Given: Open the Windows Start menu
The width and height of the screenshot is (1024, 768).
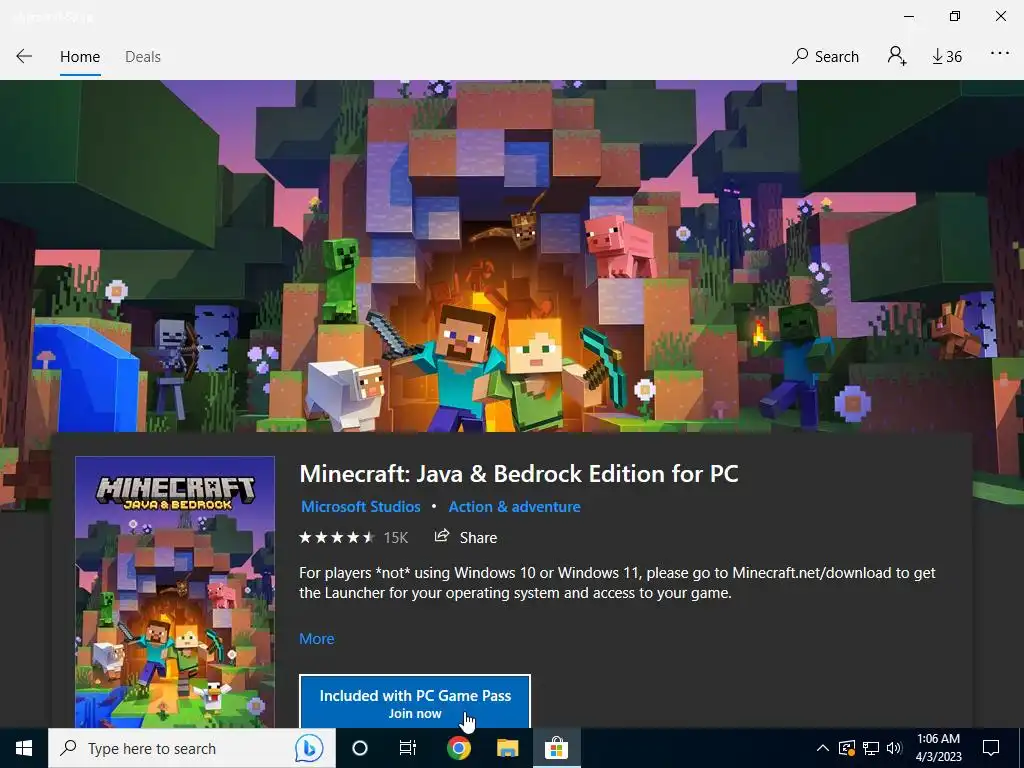Looking at the screenshot, I should click(24, 748).
